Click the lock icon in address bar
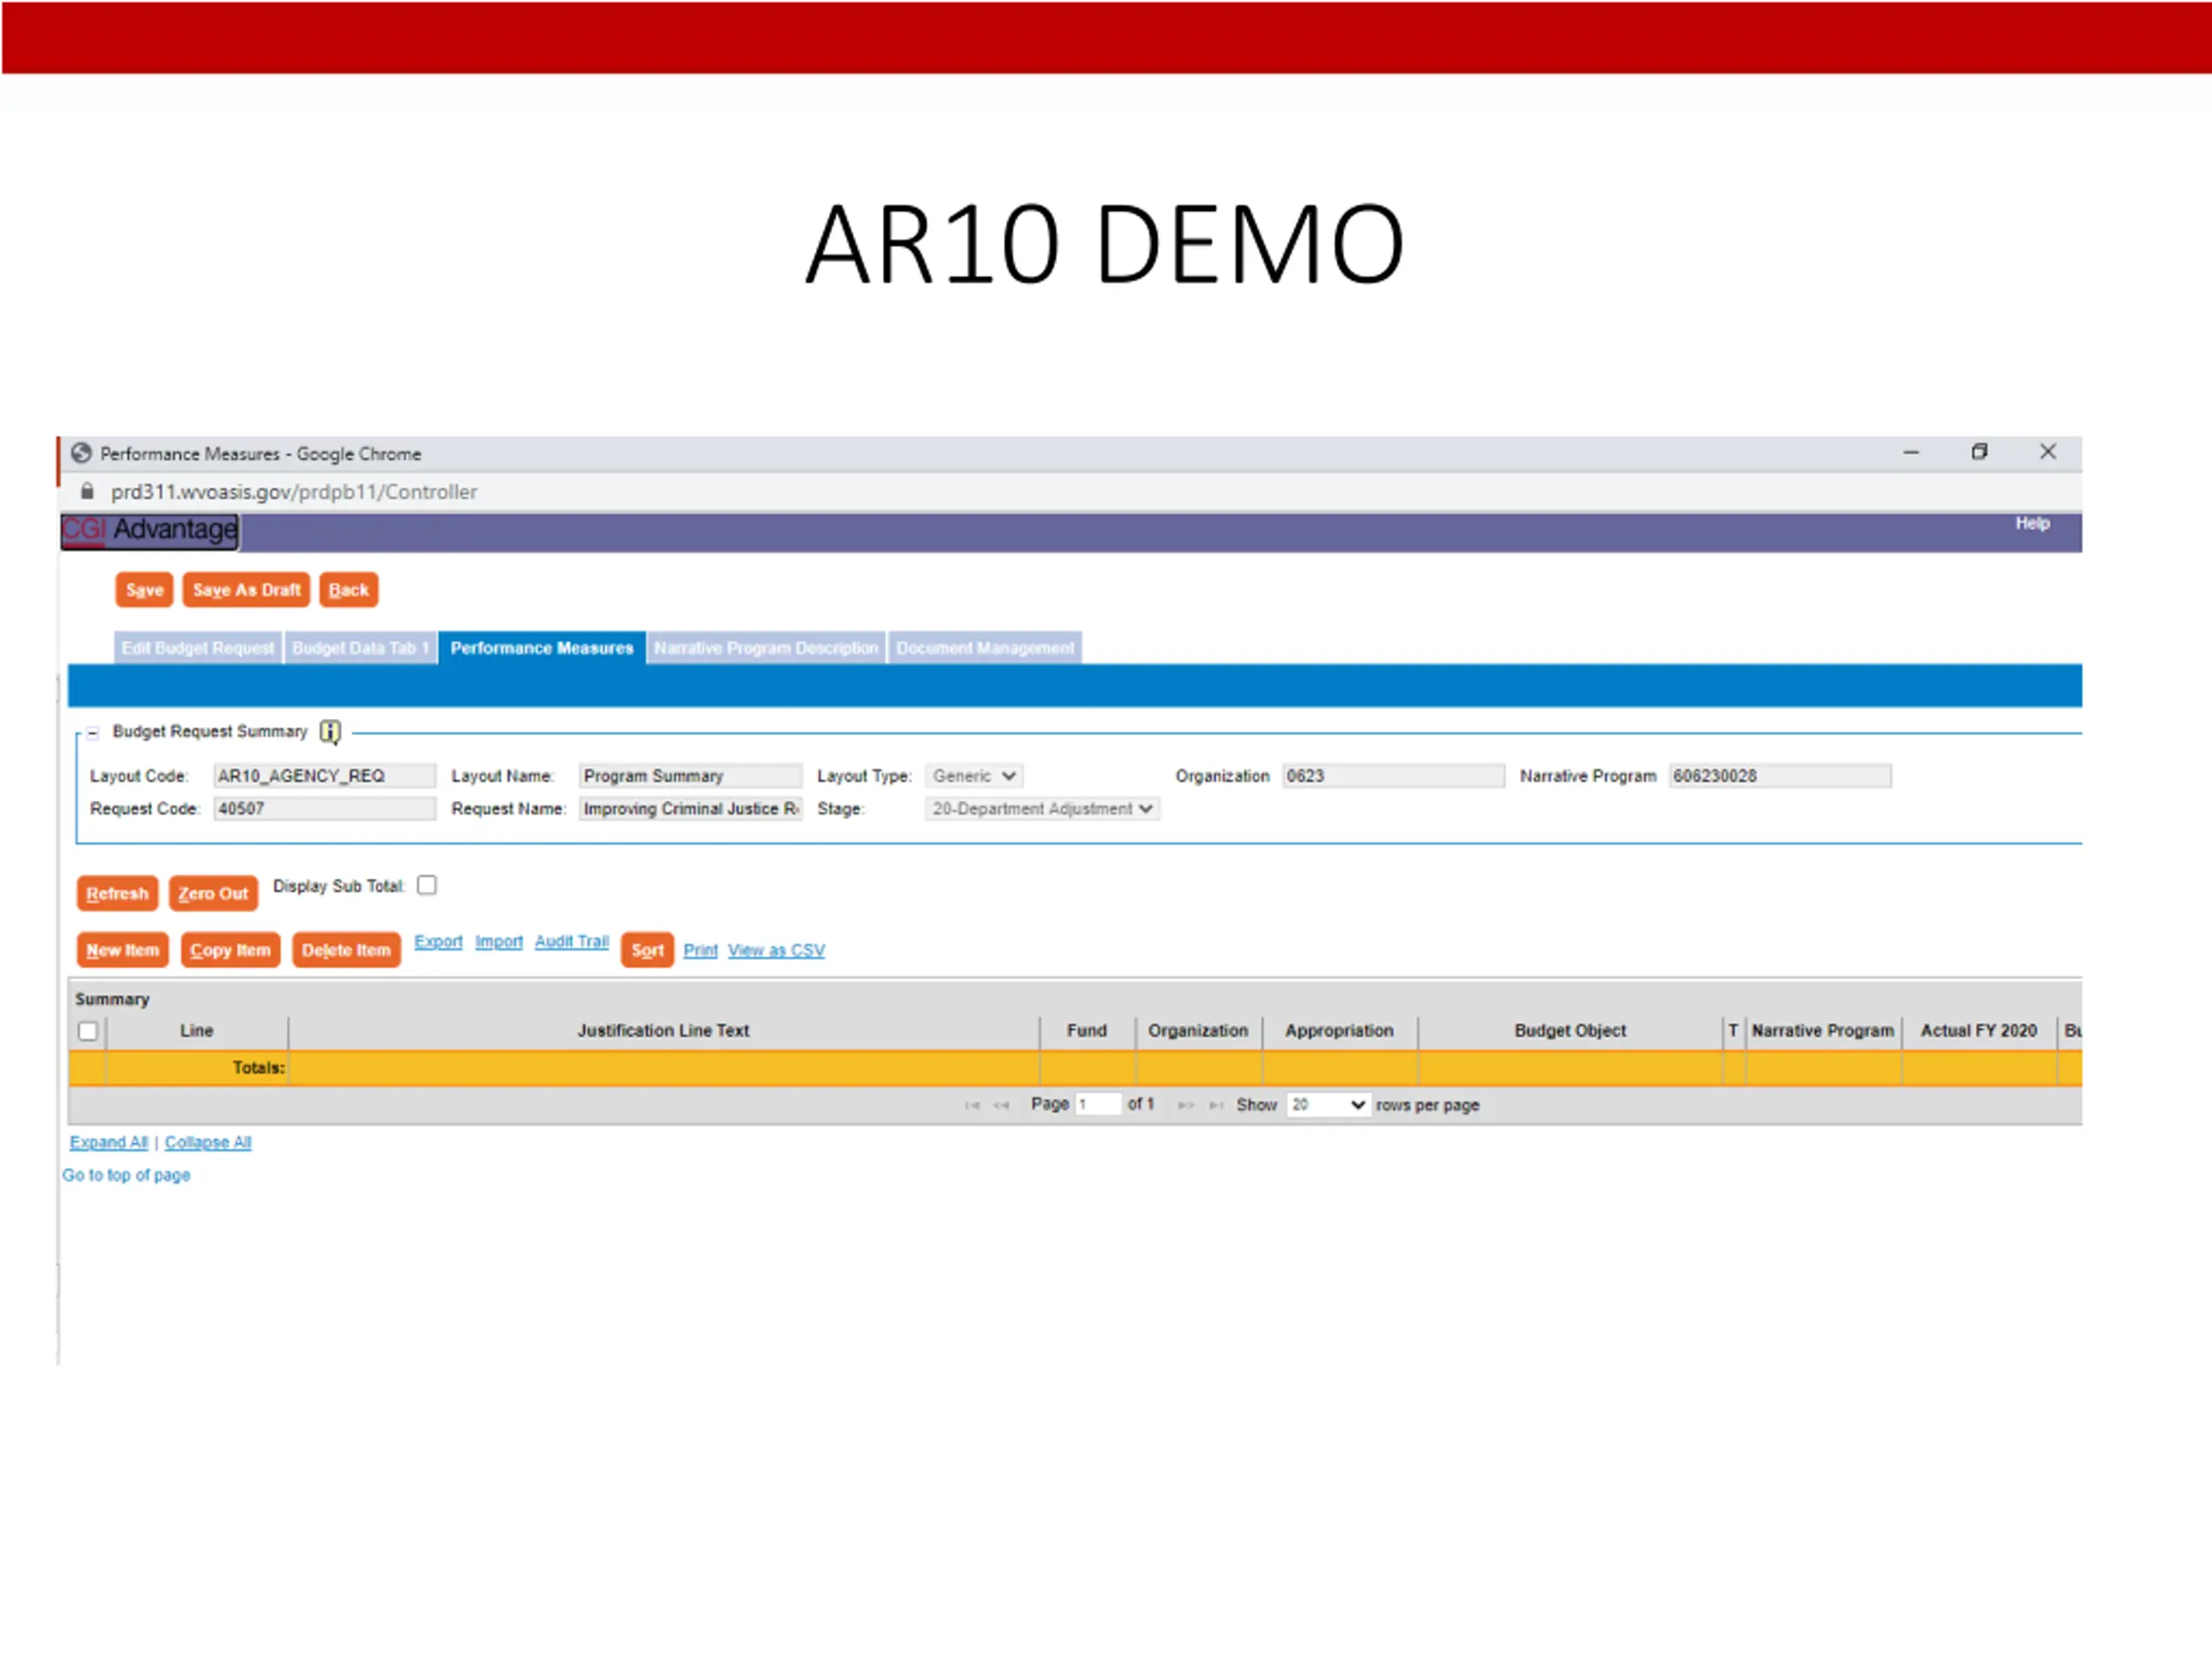 pos(87,491)
